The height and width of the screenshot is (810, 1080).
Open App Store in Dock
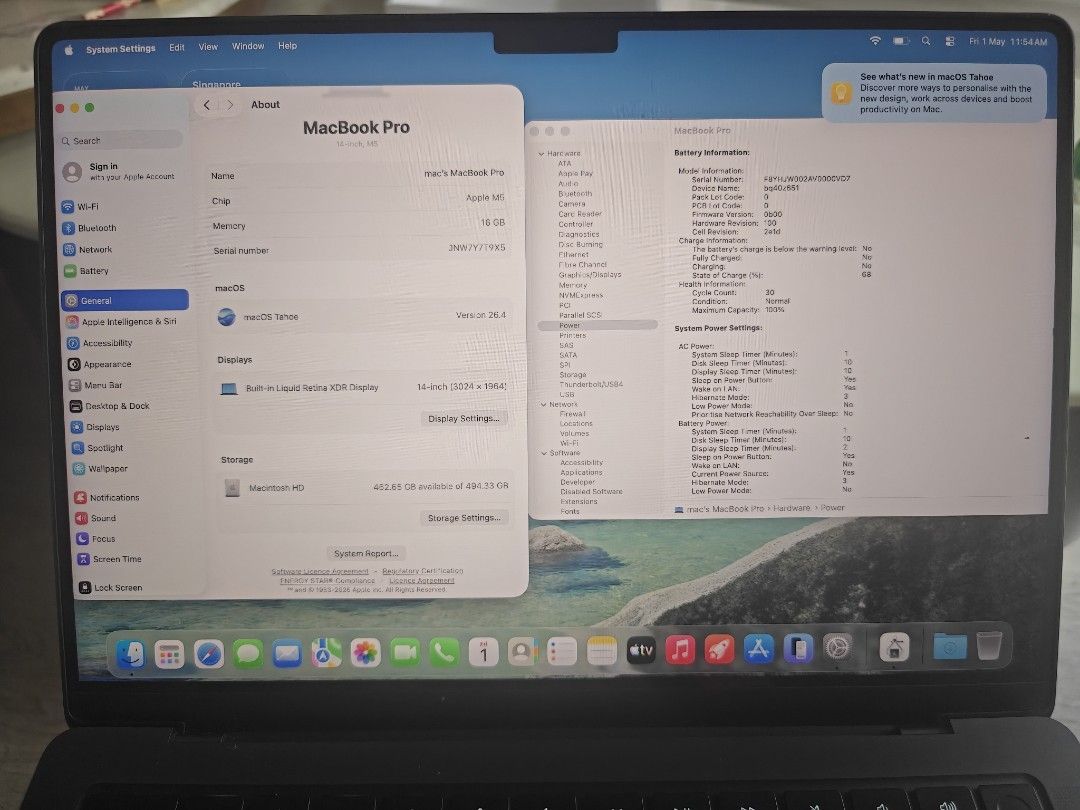click(758, 649)
